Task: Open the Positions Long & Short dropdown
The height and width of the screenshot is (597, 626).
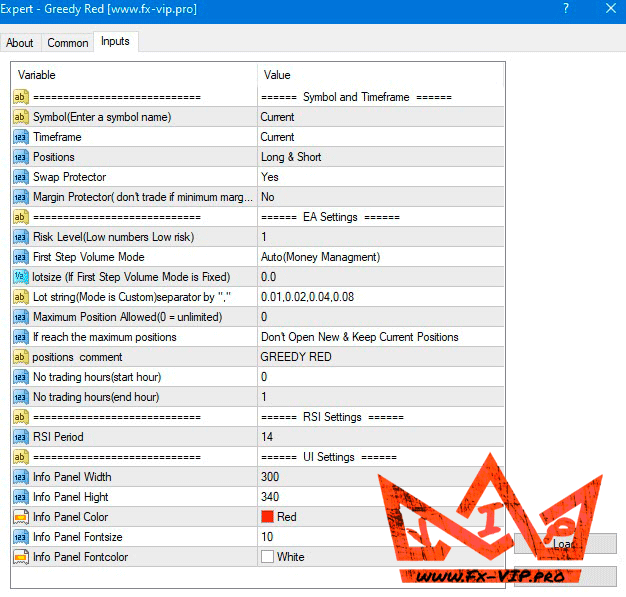Action: click(380, 157)
